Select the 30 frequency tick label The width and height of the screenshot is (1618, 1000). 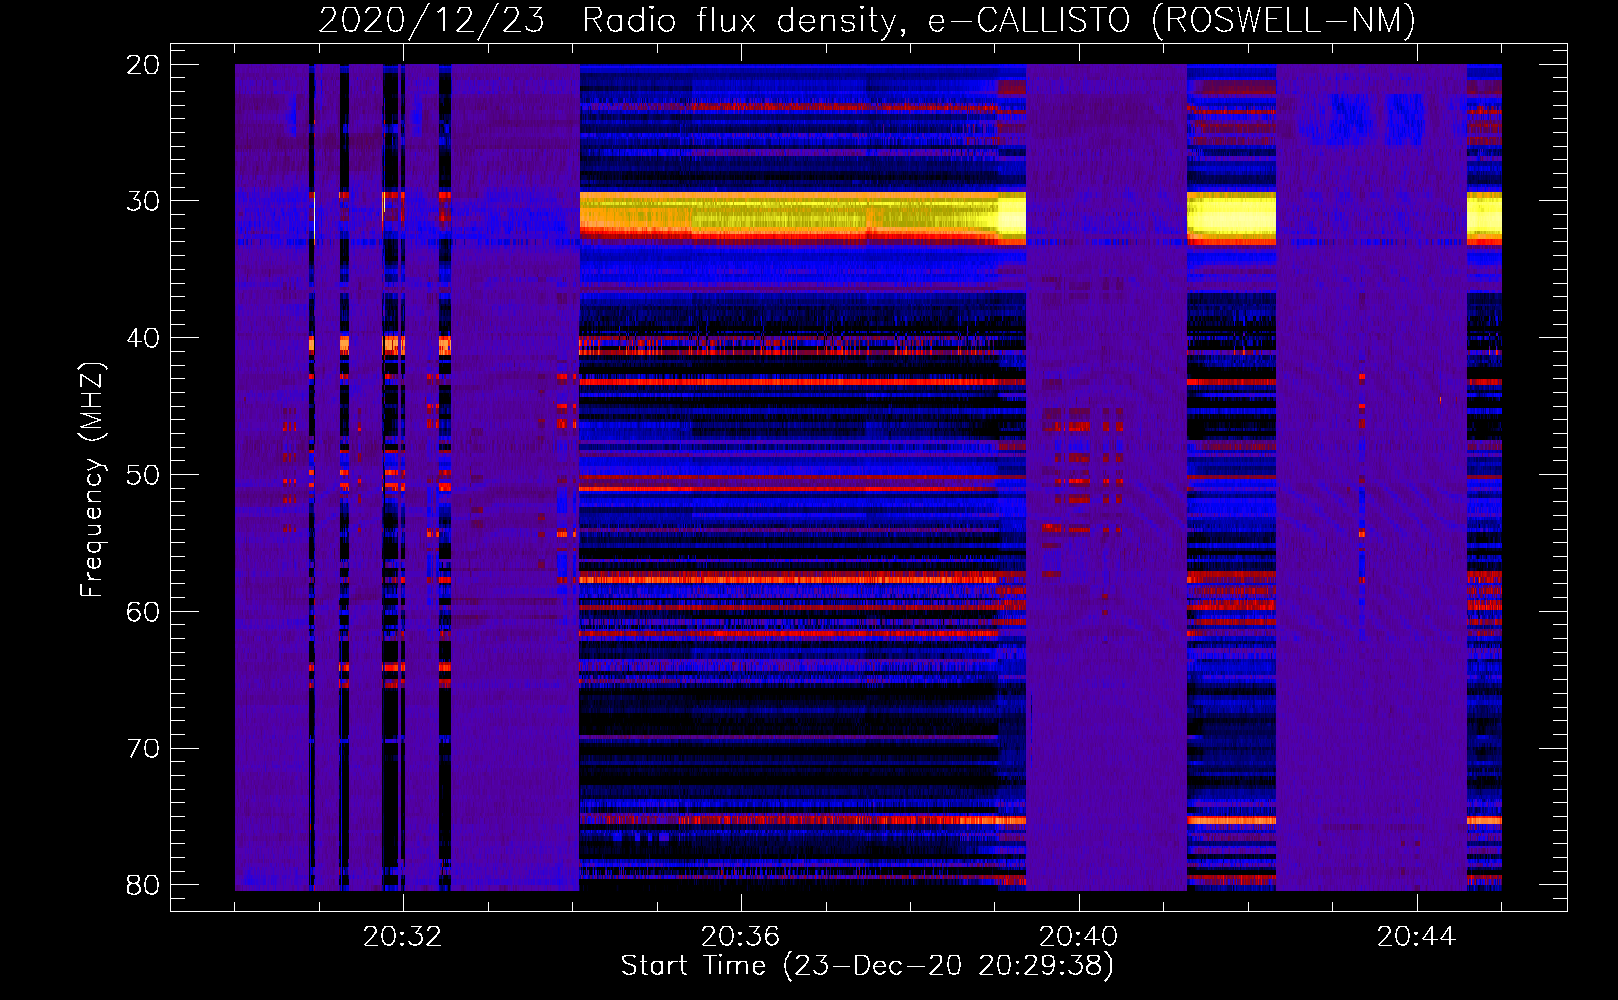[143, 201]
